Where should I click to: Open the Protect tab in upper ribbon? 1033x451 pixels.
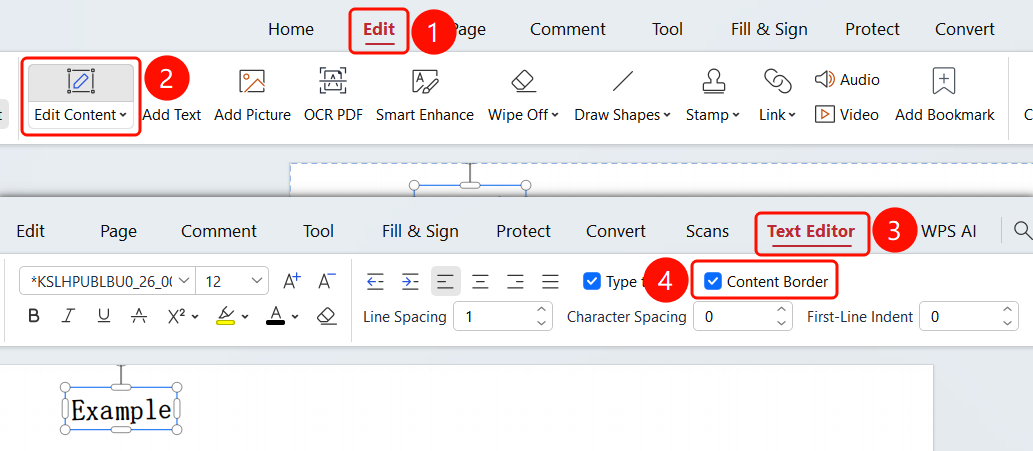click(x=872, y=29)
